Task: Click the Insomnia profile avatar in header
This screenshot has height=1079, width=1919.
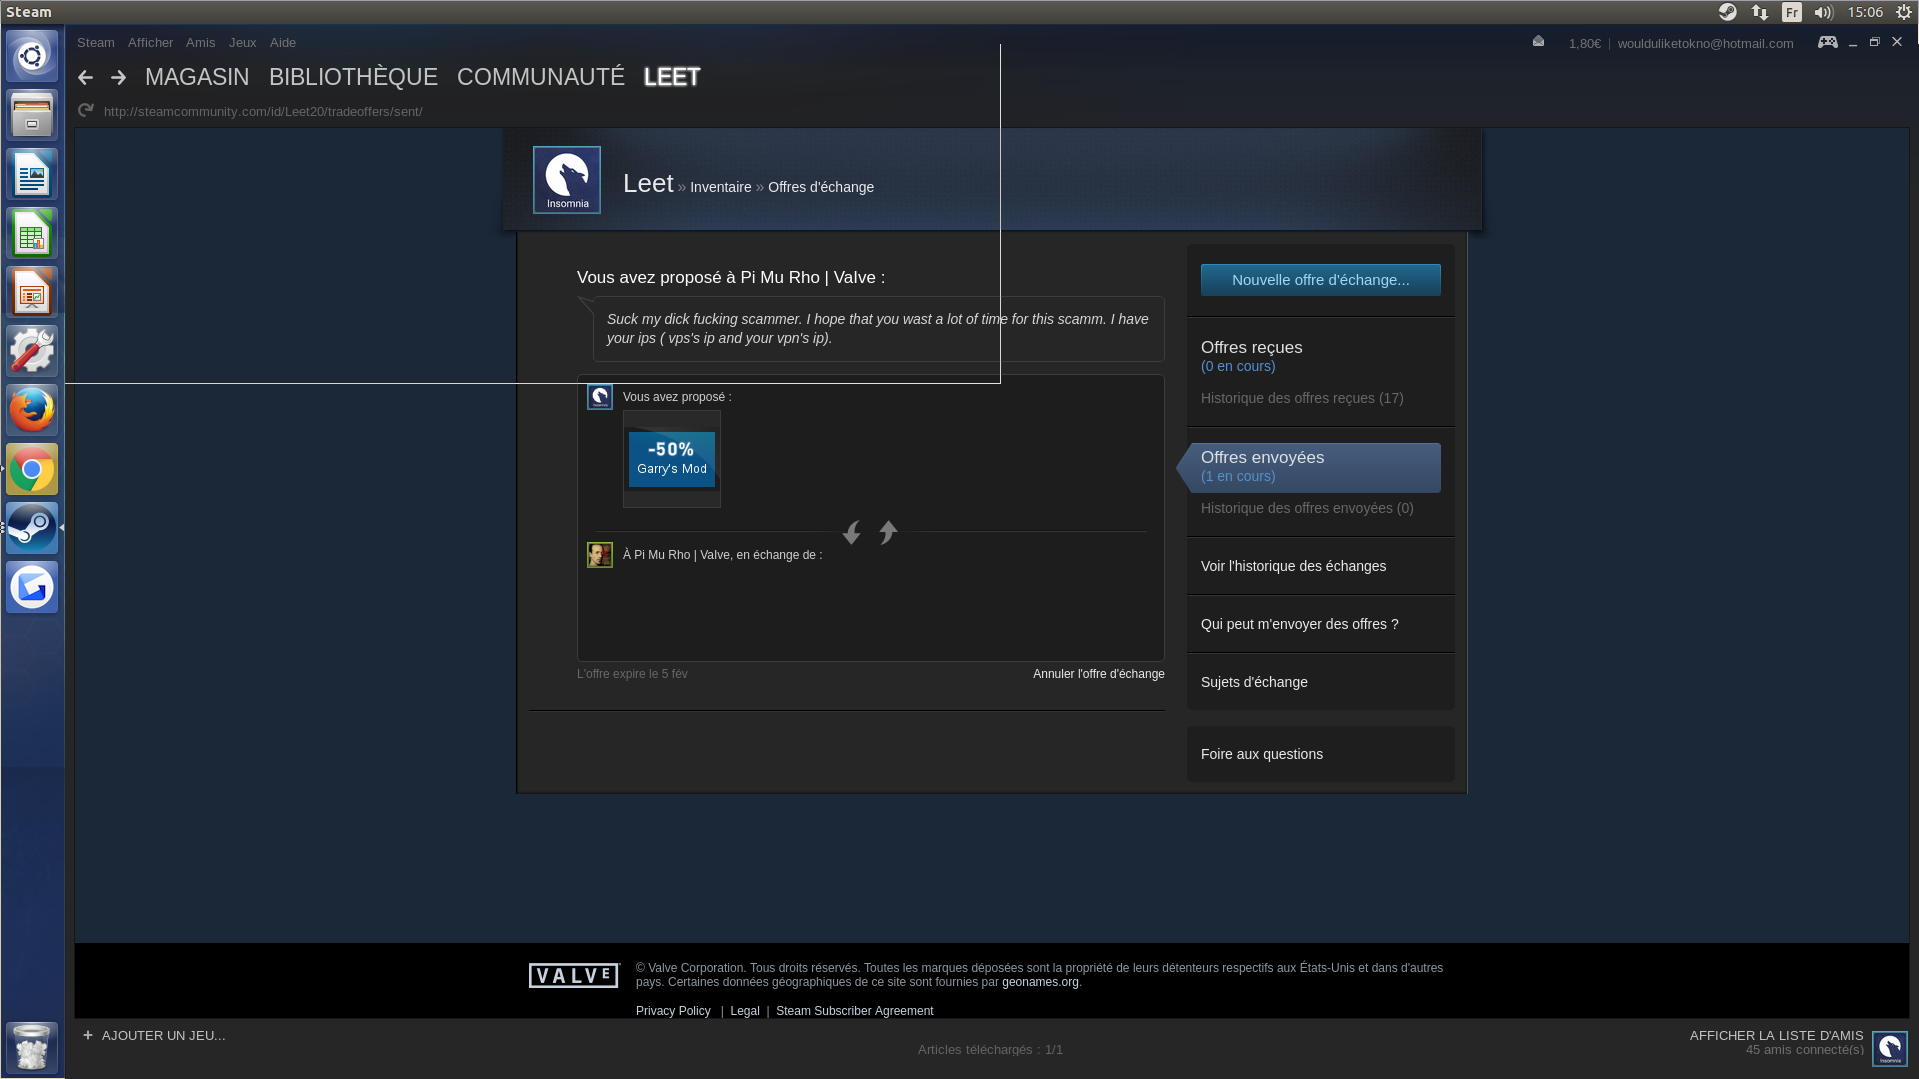Action: tap(567, 180)
